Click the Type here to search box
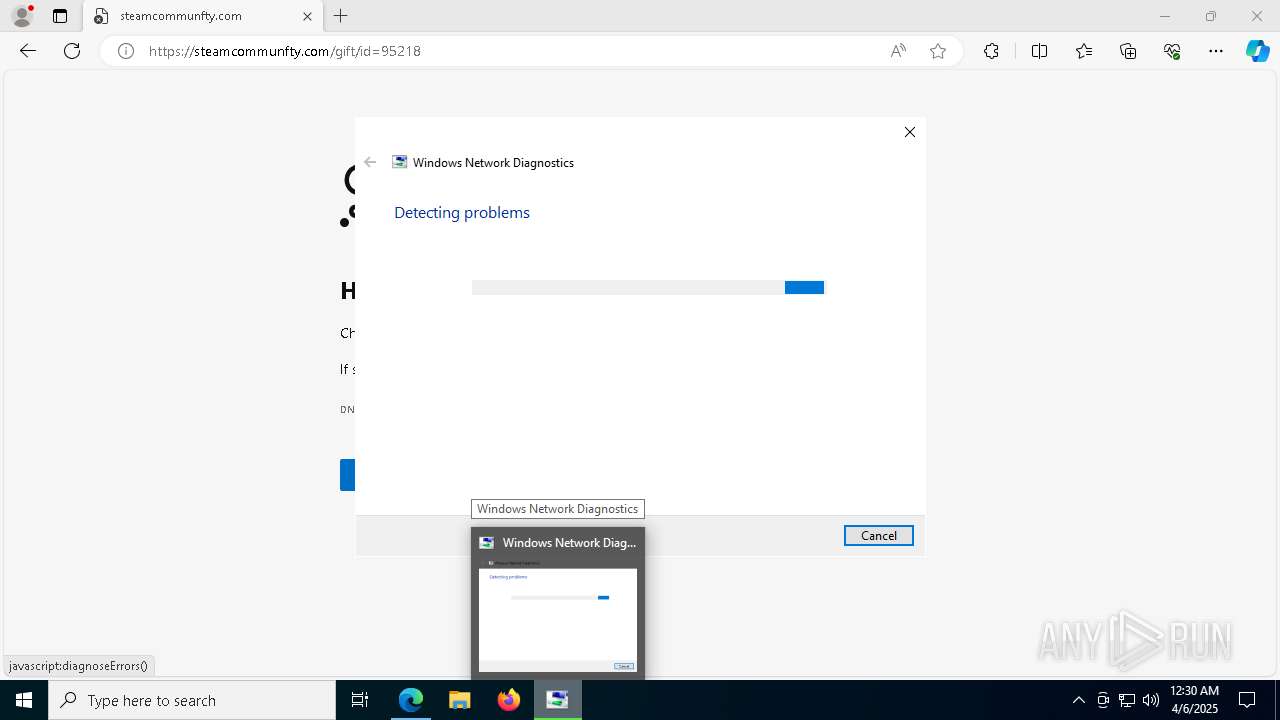Image resolution: width=1280 pixels, height=720 pixels. point(192,700)
